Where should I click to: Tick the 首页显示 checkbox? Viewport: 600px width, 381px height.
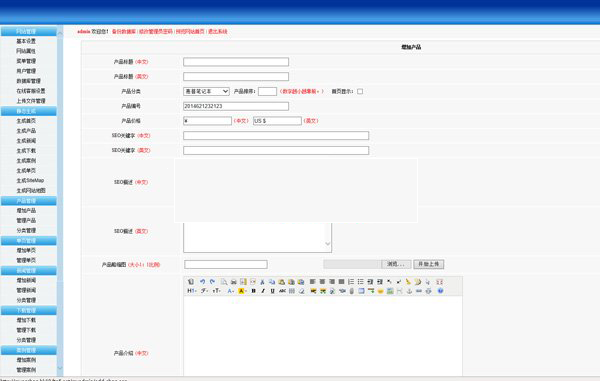[x=360, y=91]
